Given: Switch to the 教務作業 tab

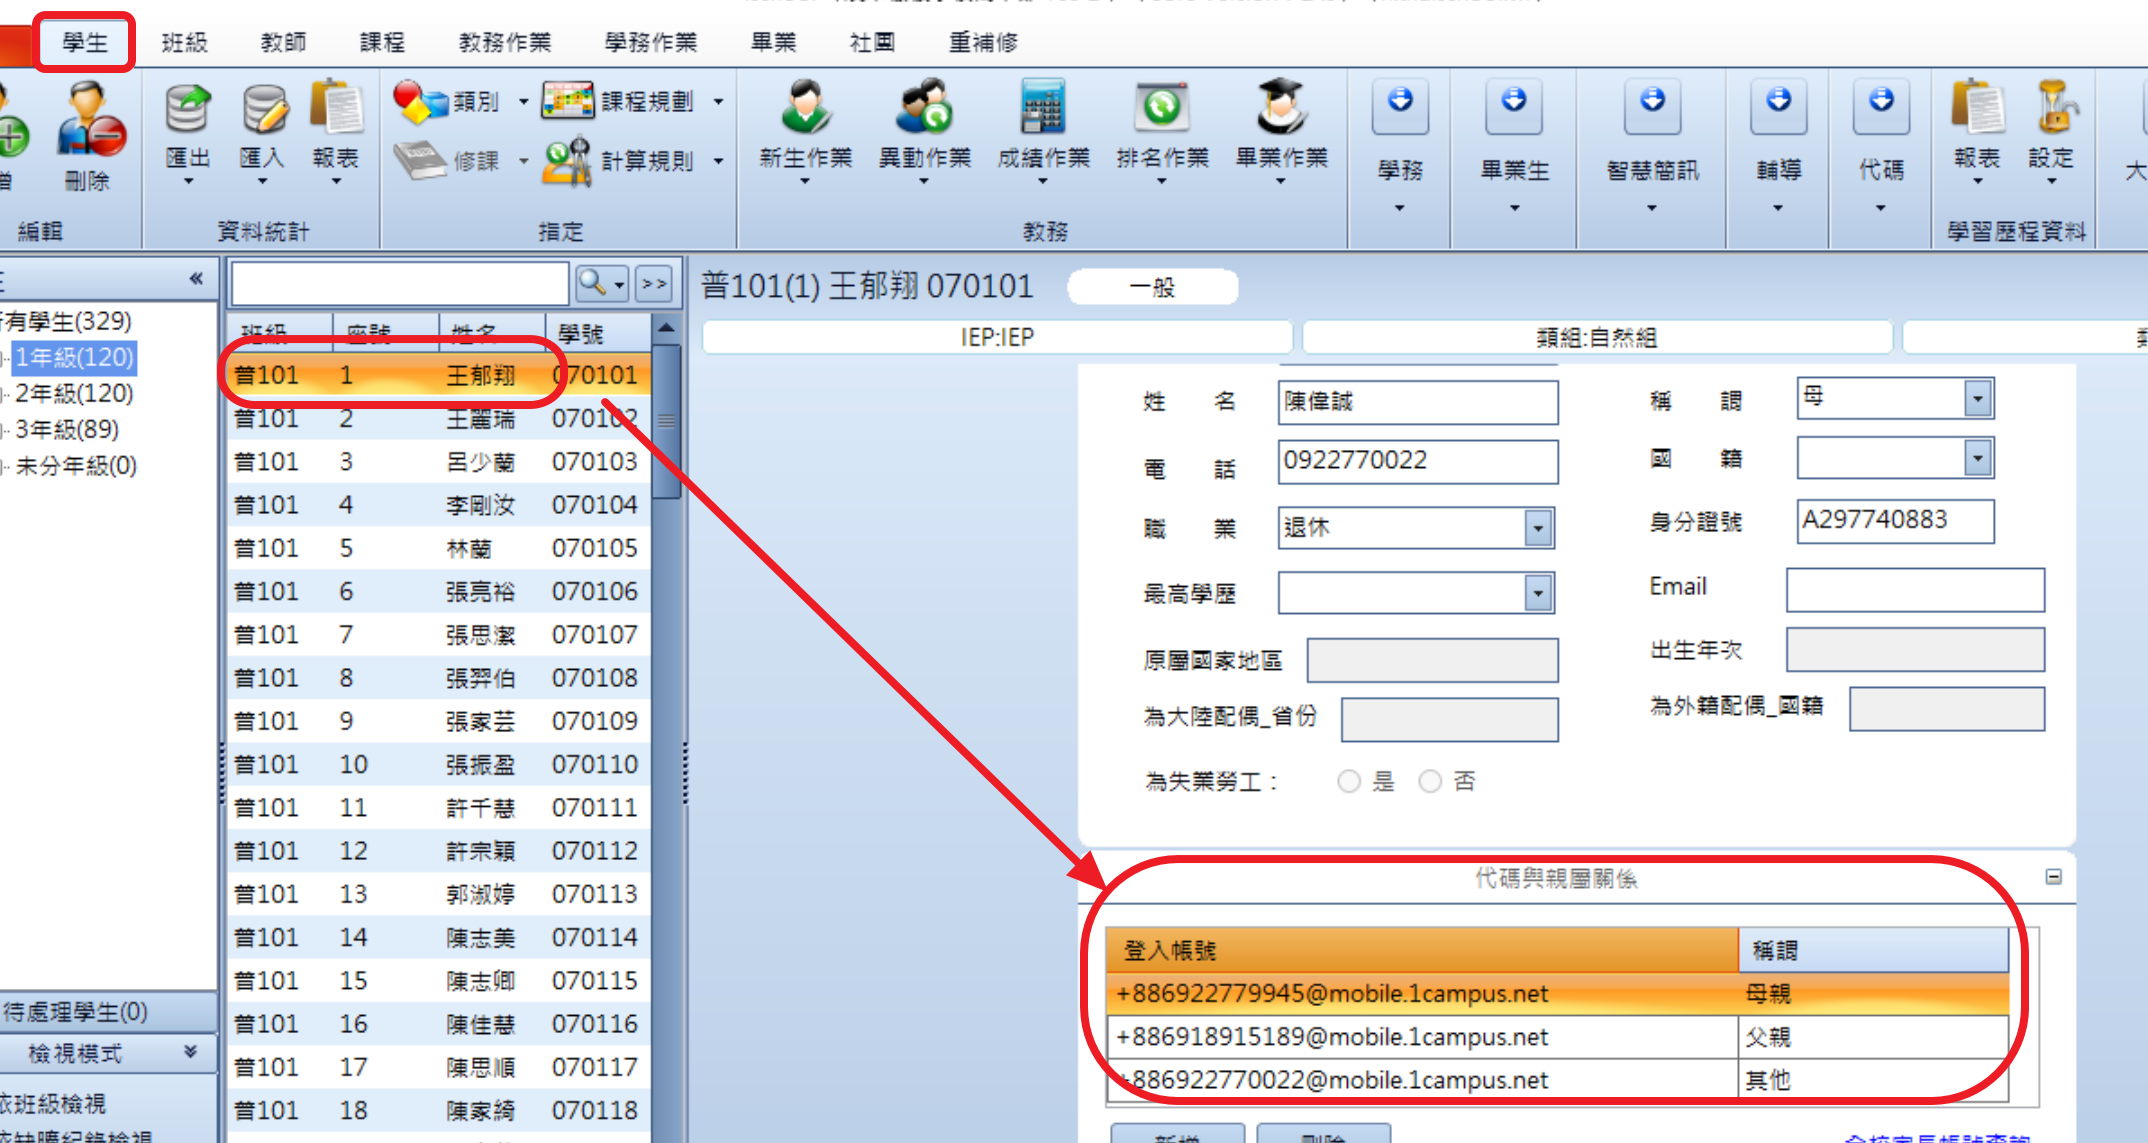Looking at the screenshot, I should [x=504, y=42].
